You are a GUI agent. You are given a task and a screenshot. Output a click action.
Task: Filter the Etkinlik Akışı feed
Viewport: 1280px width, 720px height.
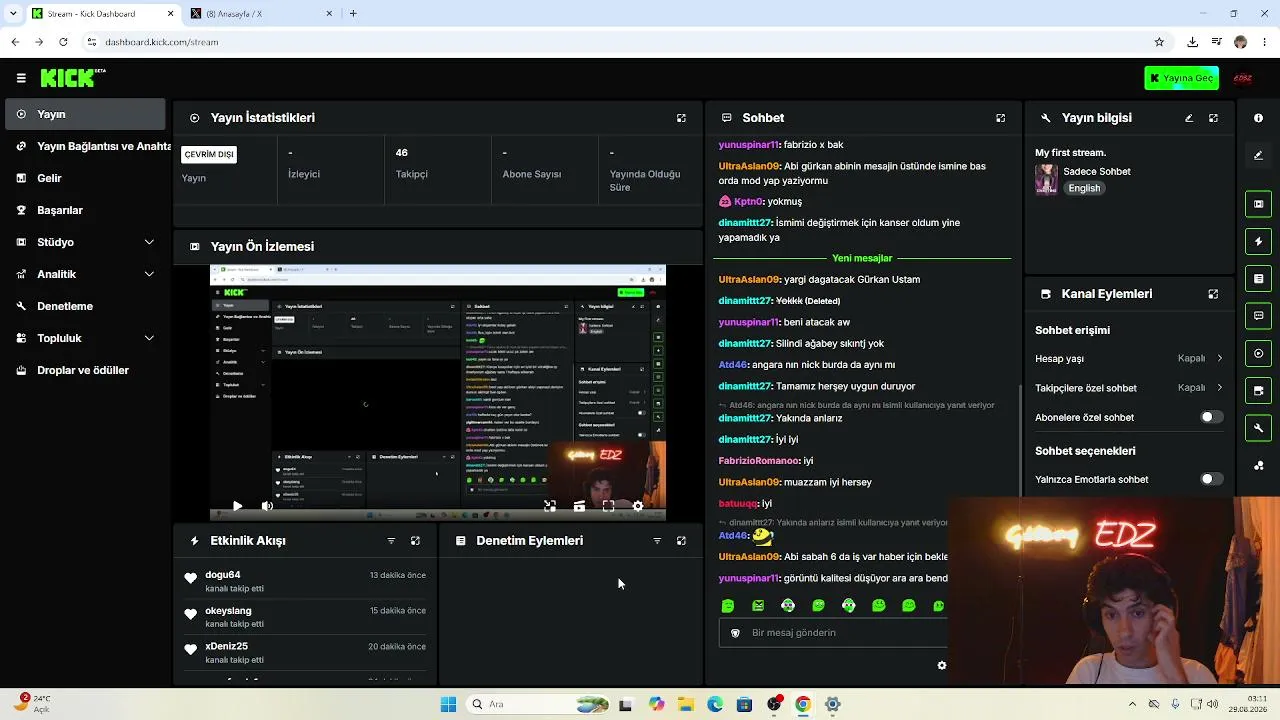(x=391, y=541)
